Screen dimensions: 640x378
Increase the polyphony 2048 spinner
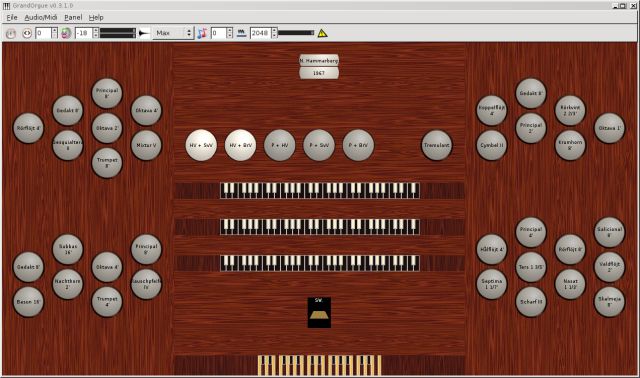coord(274,30)
